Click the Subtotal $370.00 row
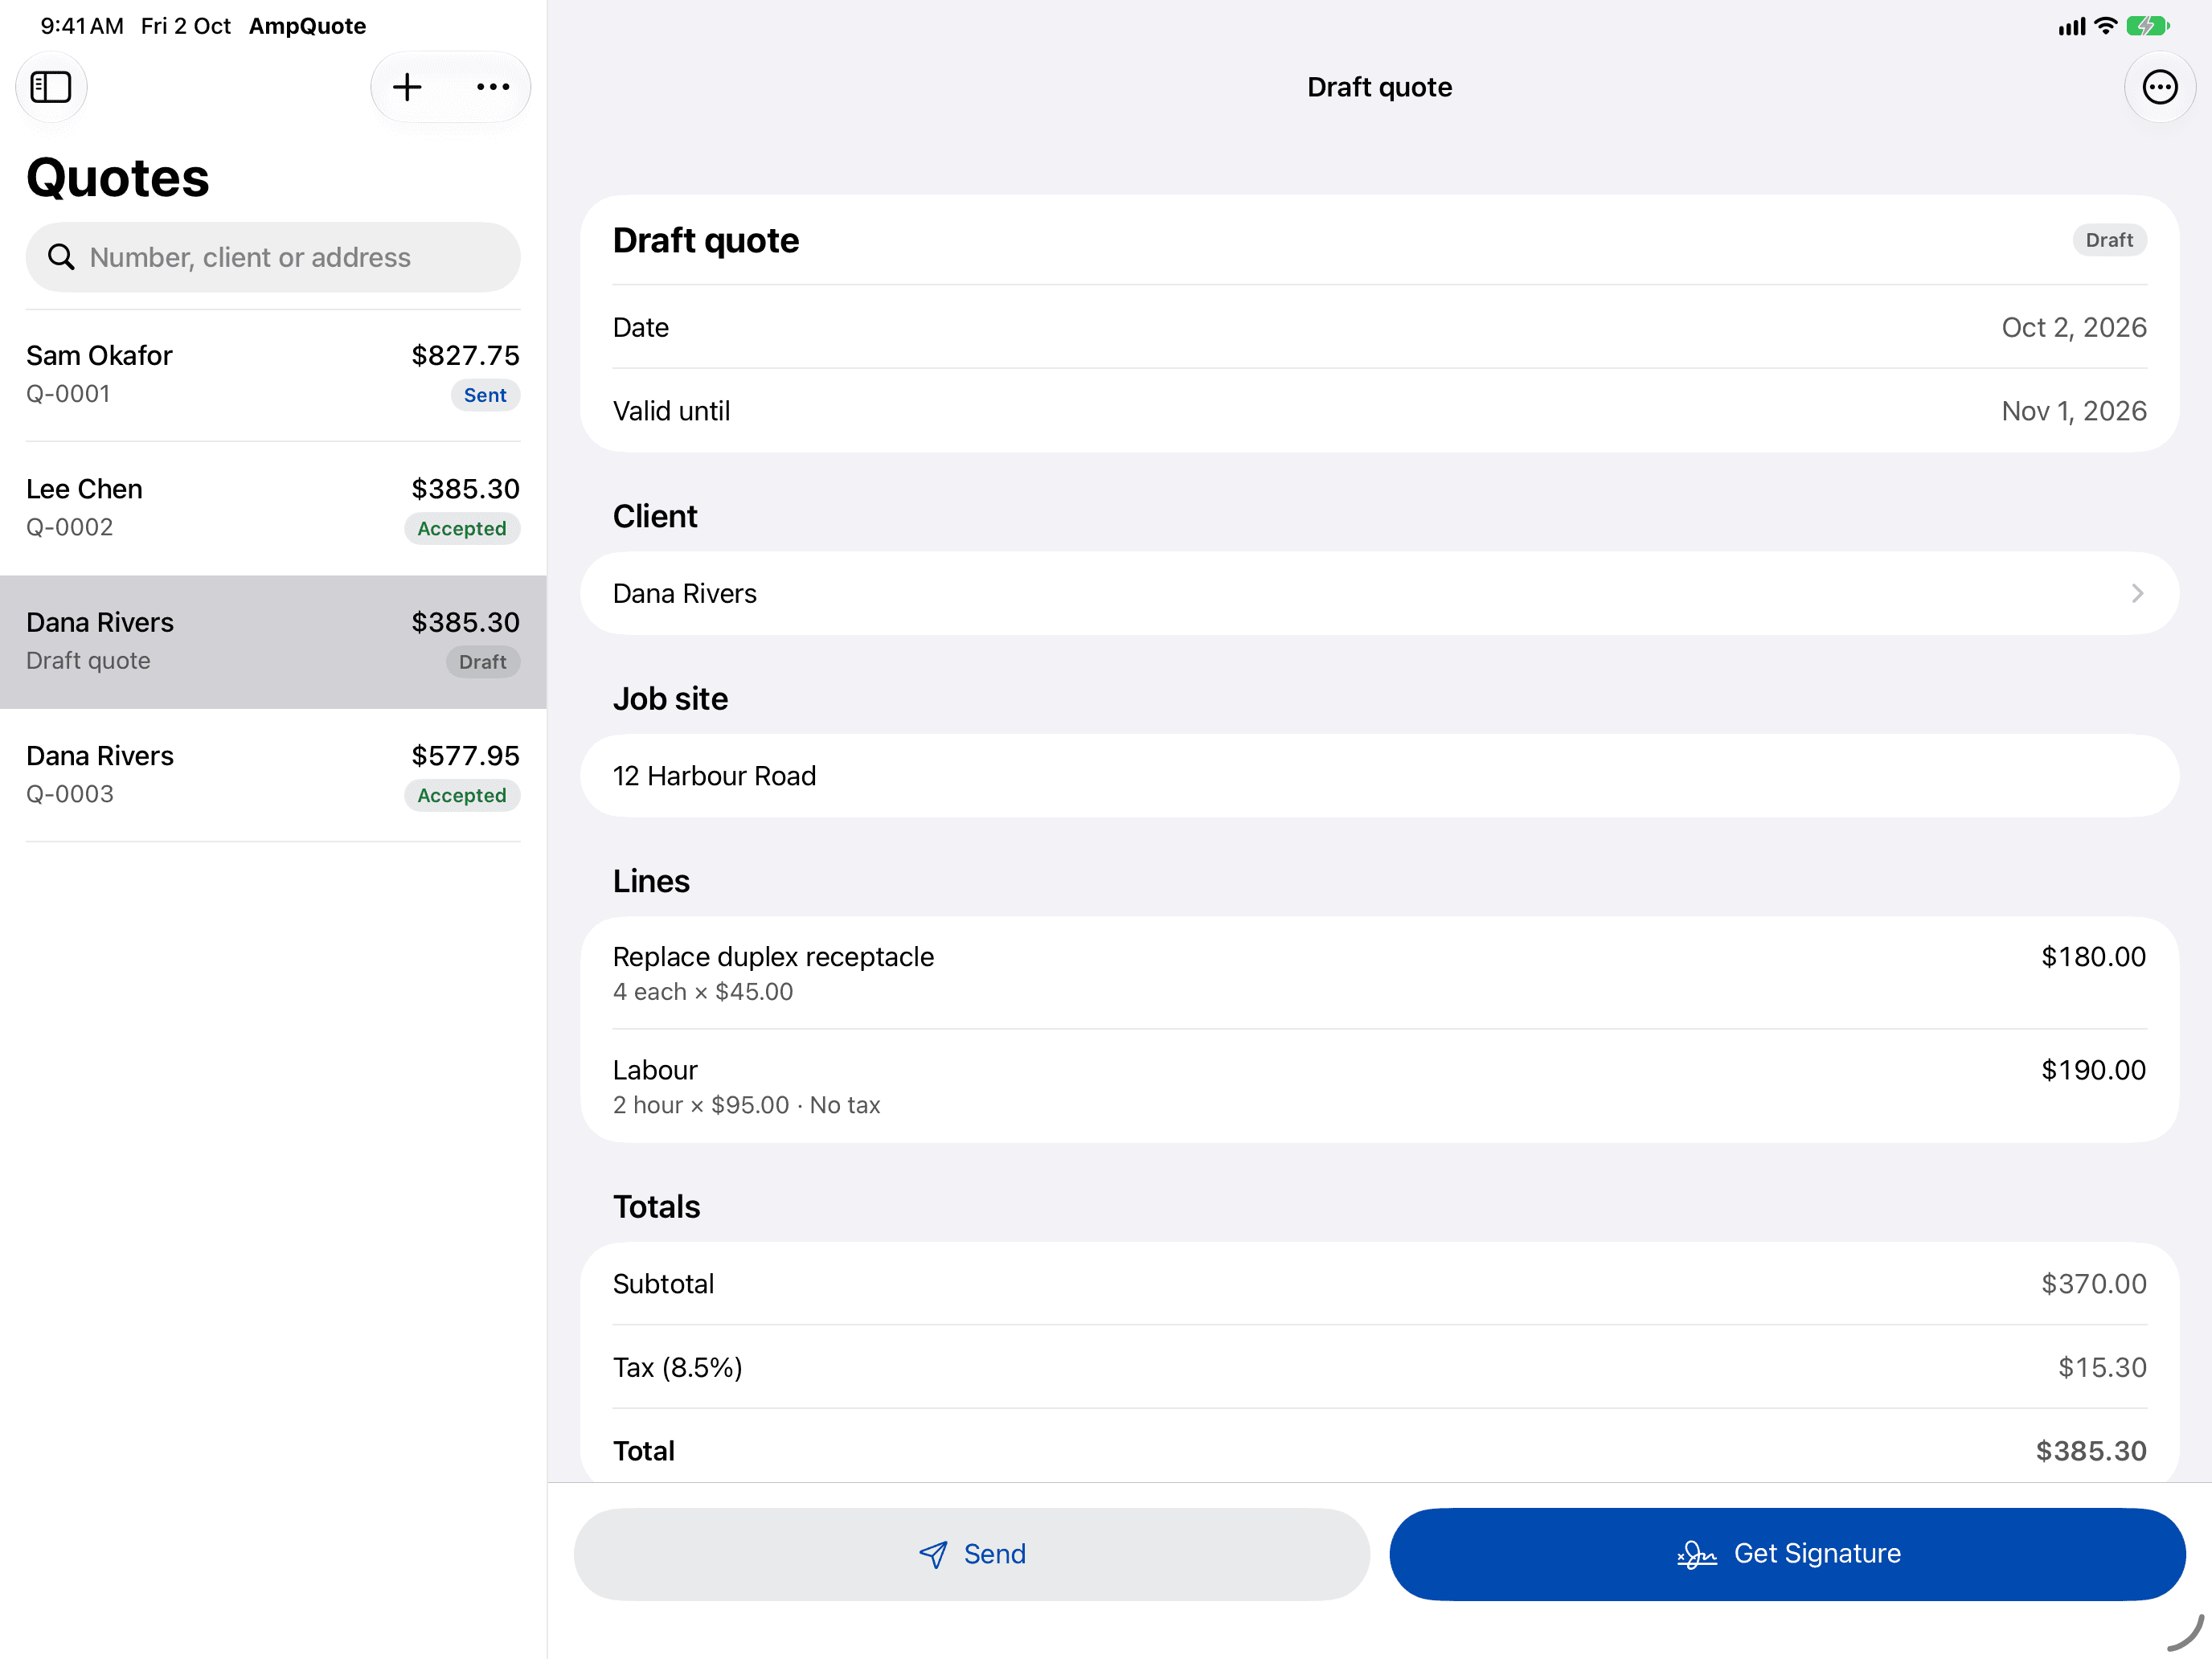 point(1379,1283)
